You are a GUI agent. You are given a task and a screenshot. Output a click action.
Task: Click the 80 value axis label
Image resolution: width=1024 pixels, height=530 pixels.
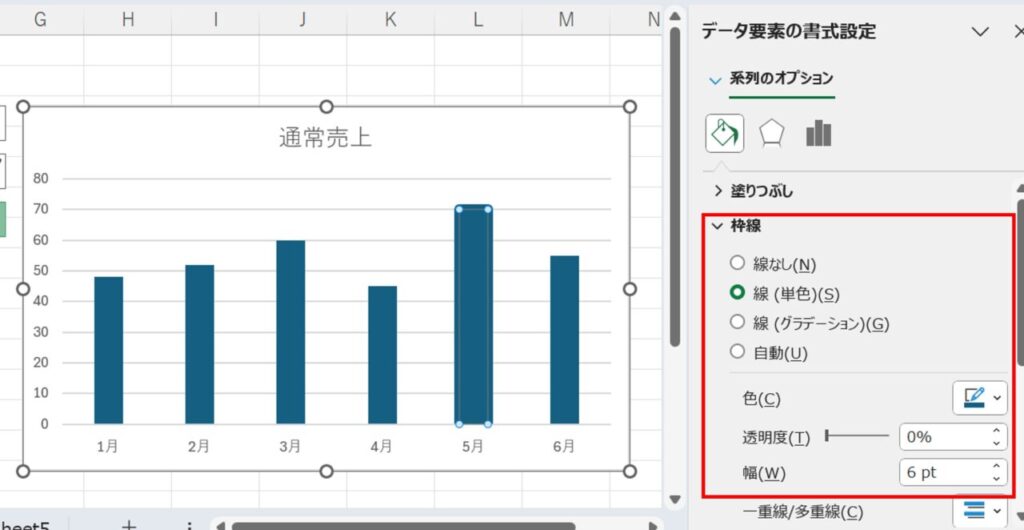(x=40, y=178)
